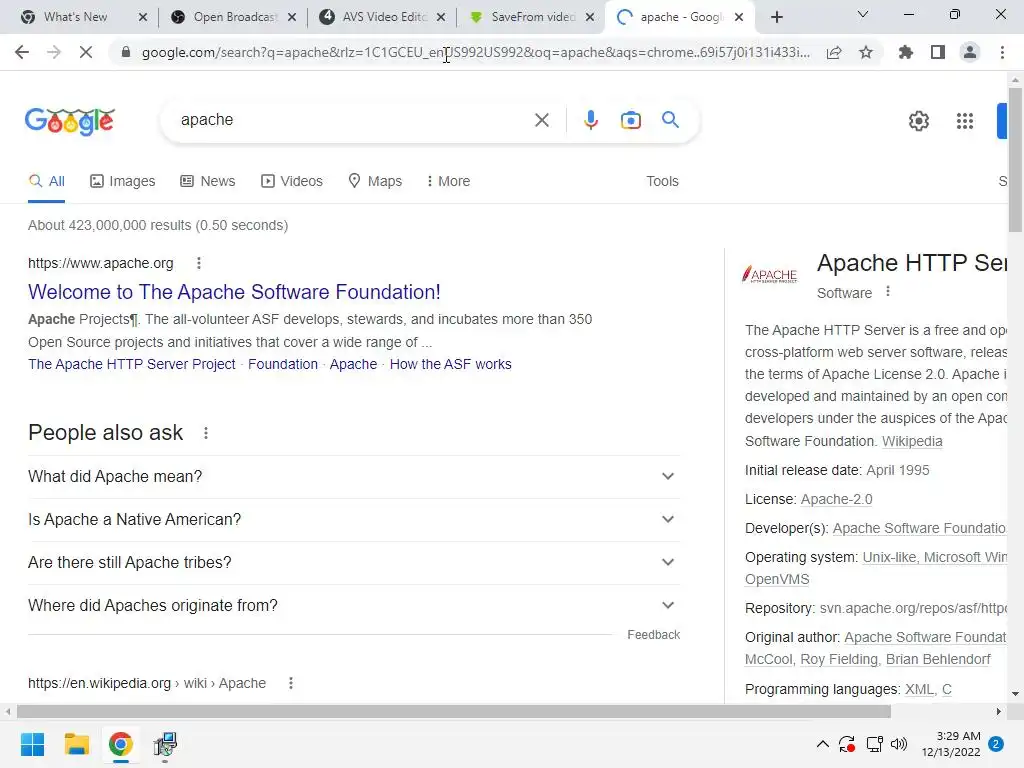Viewport: 1024px width, 768px height.
Task: Open more options beside Software label
Action: tap(888, 292)
